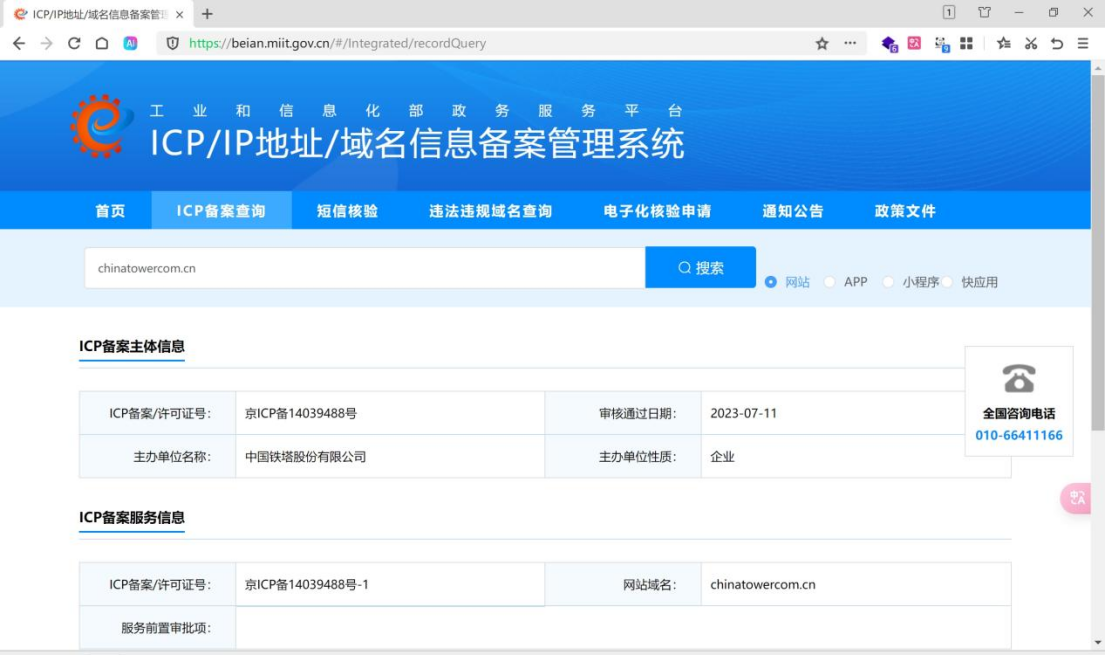Click the 主办单位性质 label cell
Image resolution: width=1106 pixels, height=655 pixels.
point(623,457)
